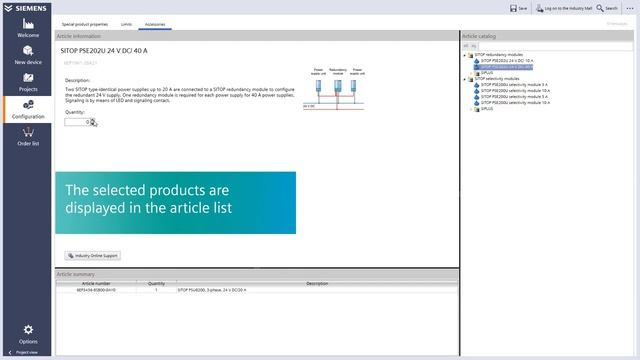This screenshot has height=360, width=640.
Task: Select SITOP redundancy modules tree folder
Action: click(498, 55)
